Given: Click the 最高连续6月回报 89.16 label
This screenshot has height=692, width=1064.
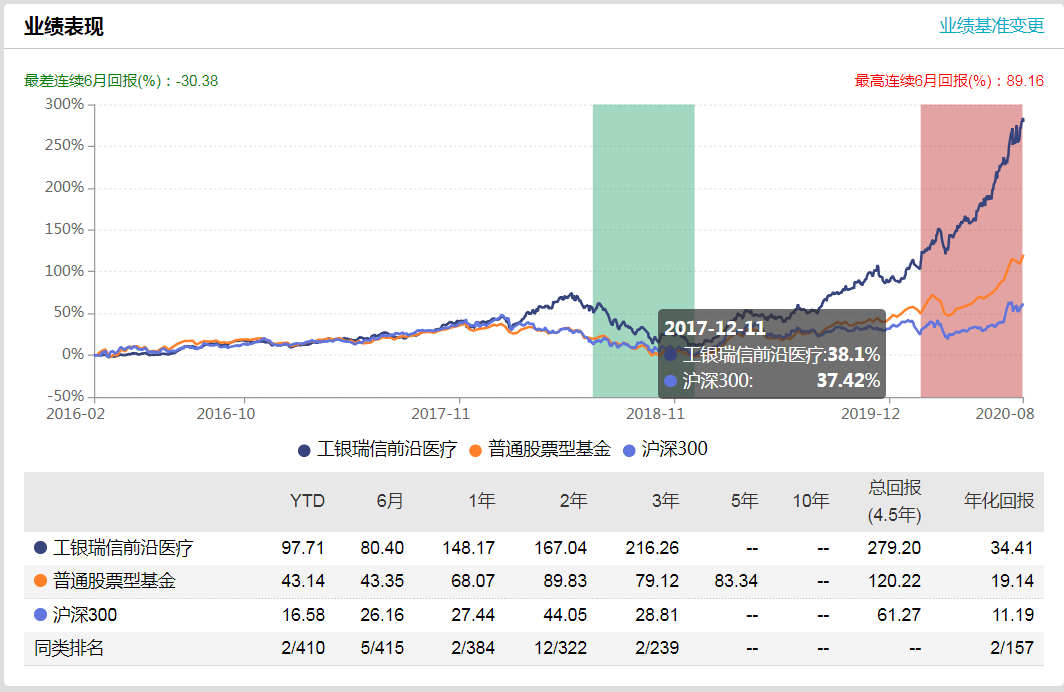Looking at the screenshot, I should [949, 81].
